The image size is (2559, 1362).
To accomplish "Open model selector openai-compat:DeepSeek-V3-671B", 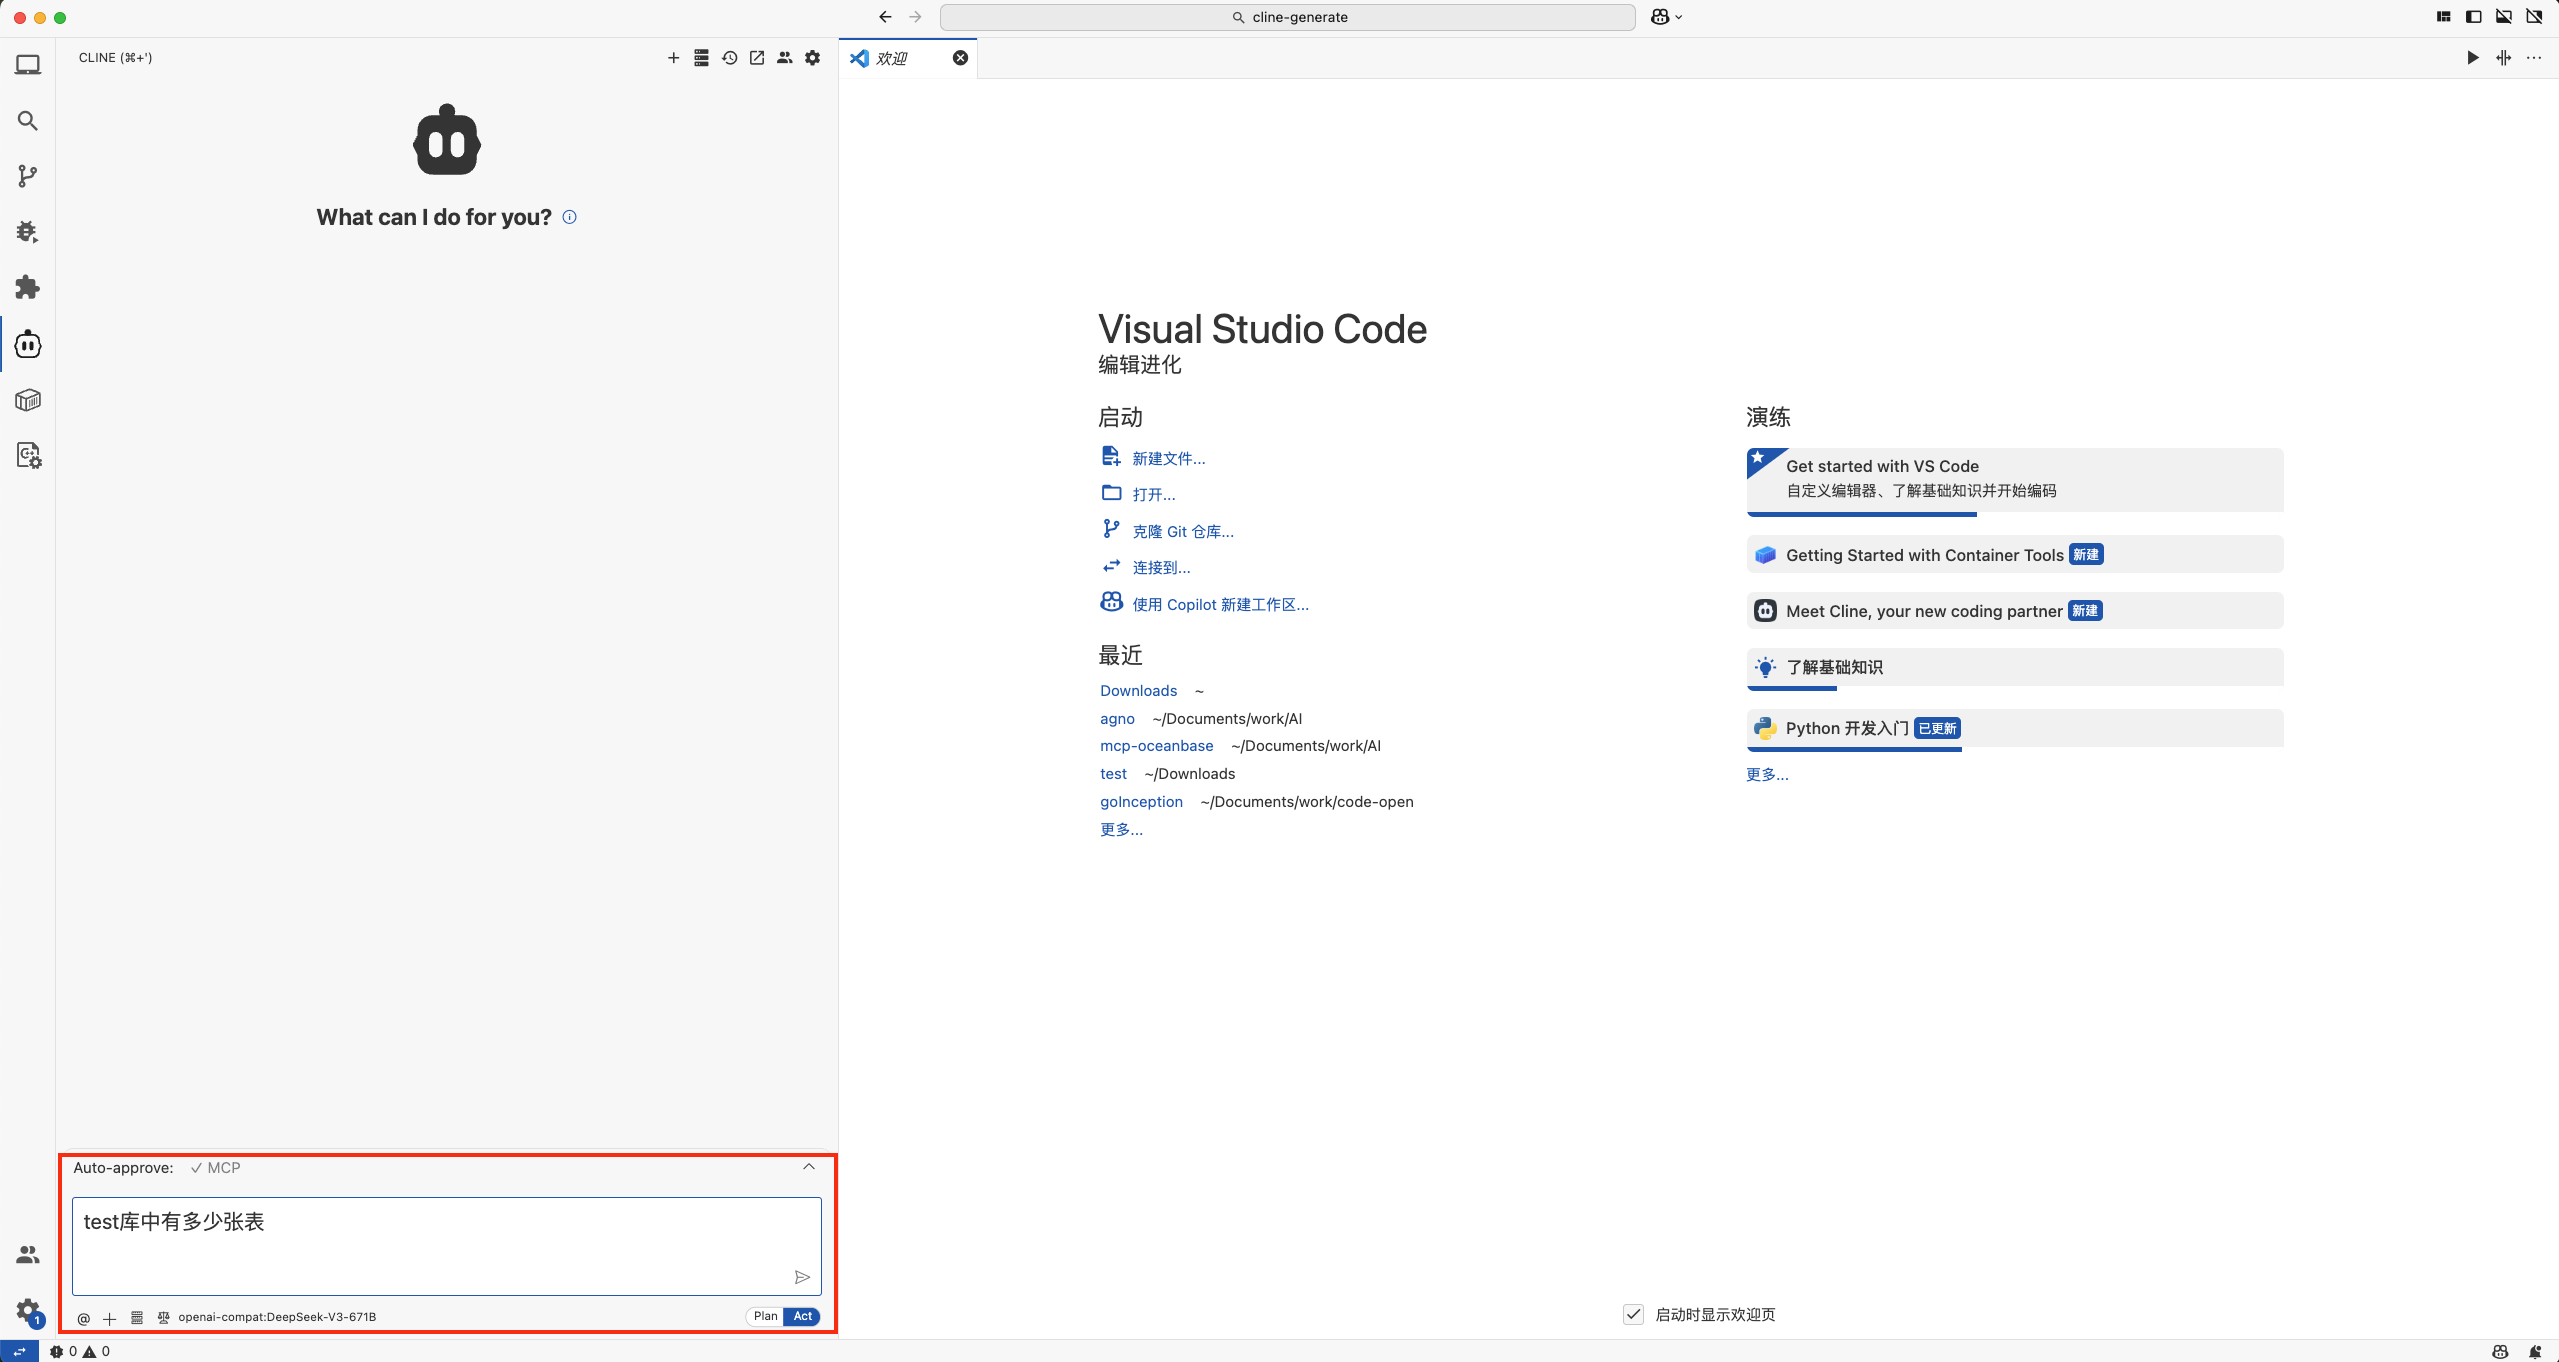I will pyautogui.click(x=277, y=1317).
